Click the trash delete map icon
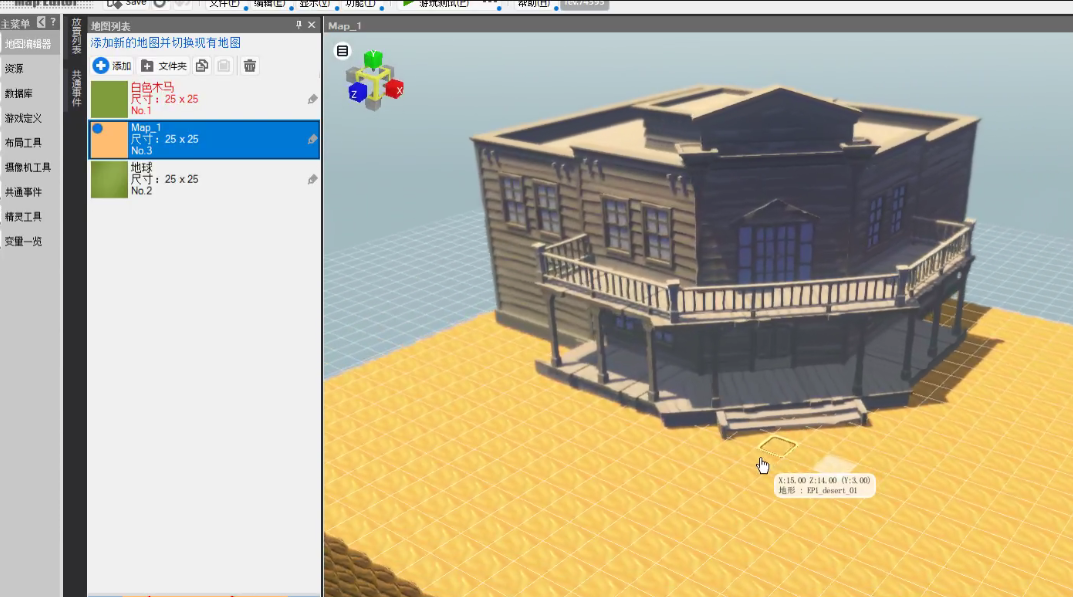The height and width of the screenshot is (597, 1073). [250, 66]
